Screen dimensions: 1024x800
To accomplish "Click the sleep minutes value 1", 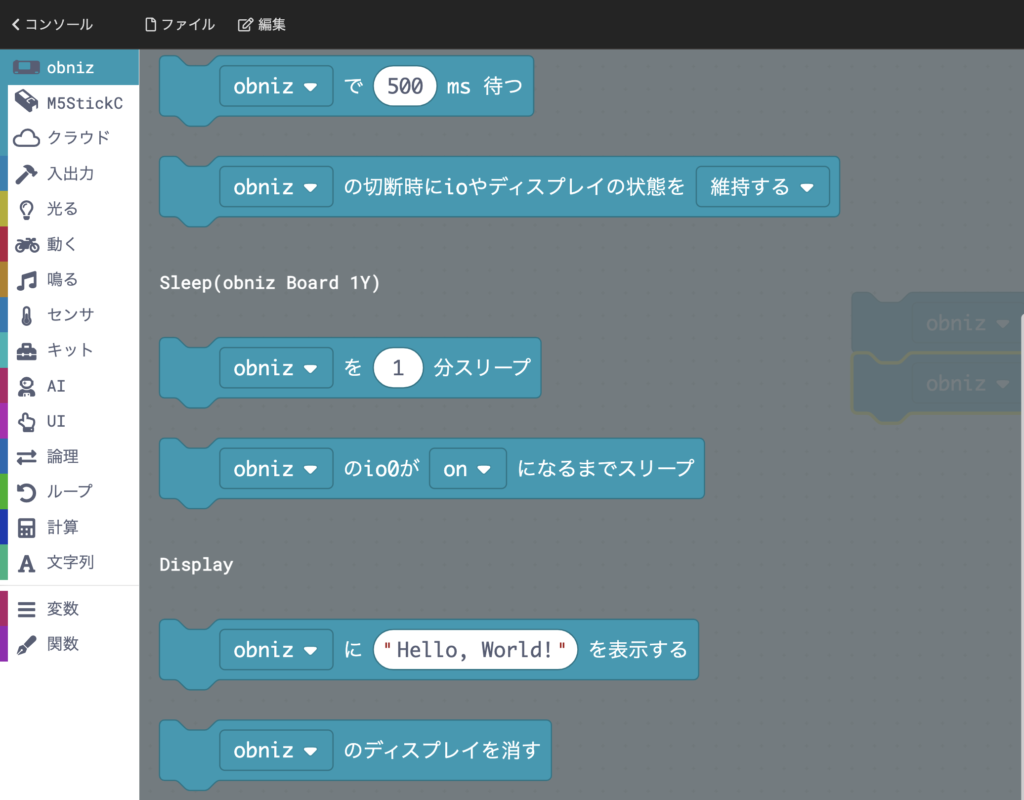I will [x=398, y=368].
